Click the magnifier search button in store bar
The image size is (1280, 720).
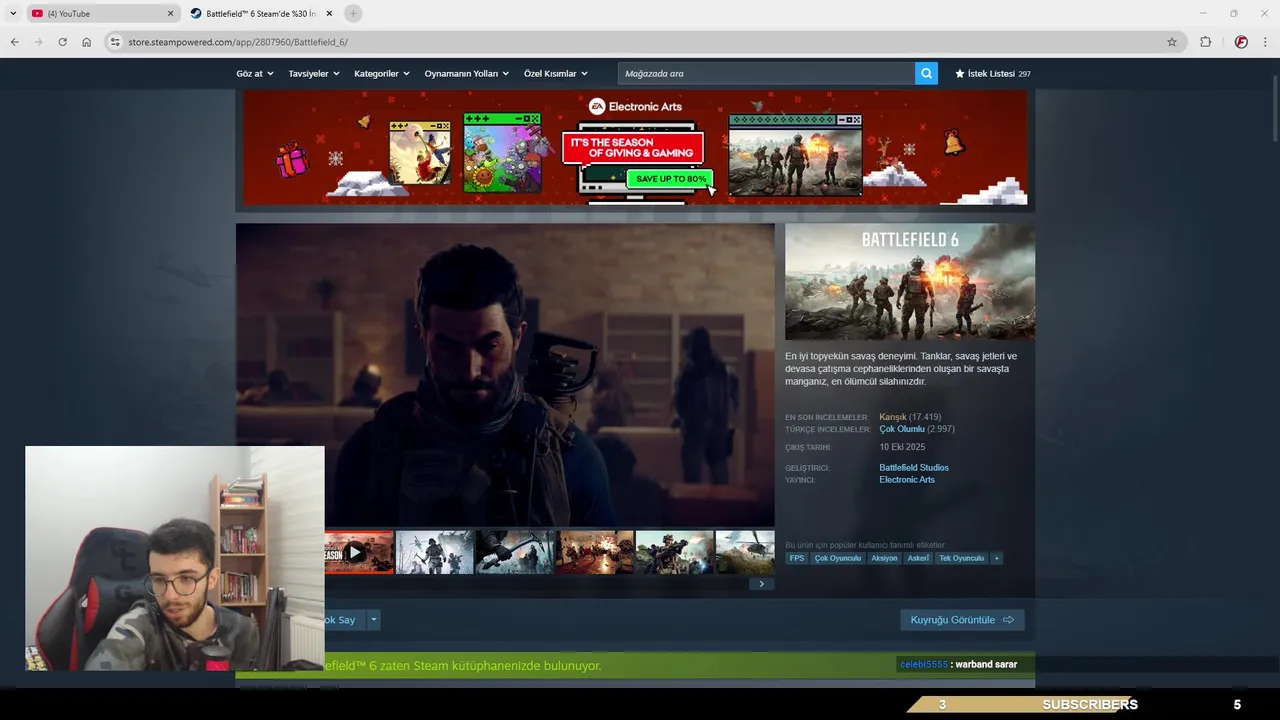tap(926, 73)
